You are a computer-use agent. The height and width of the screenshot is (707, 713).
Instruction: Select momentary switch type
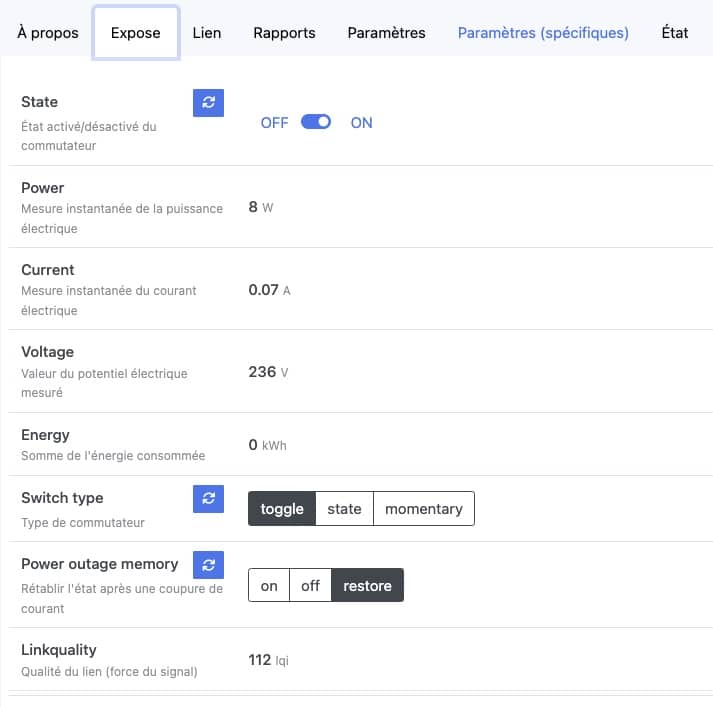coord(424,509)
